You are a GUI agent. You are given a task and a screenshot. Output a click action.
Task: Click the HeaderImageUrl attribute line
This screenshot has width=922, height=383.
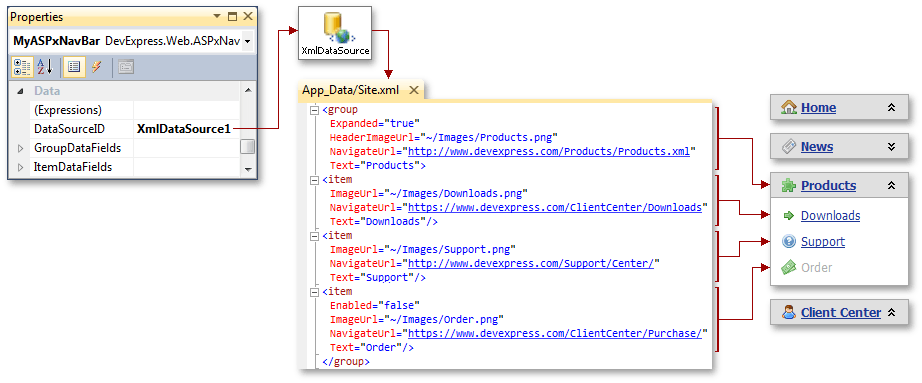tap(443, 138)
